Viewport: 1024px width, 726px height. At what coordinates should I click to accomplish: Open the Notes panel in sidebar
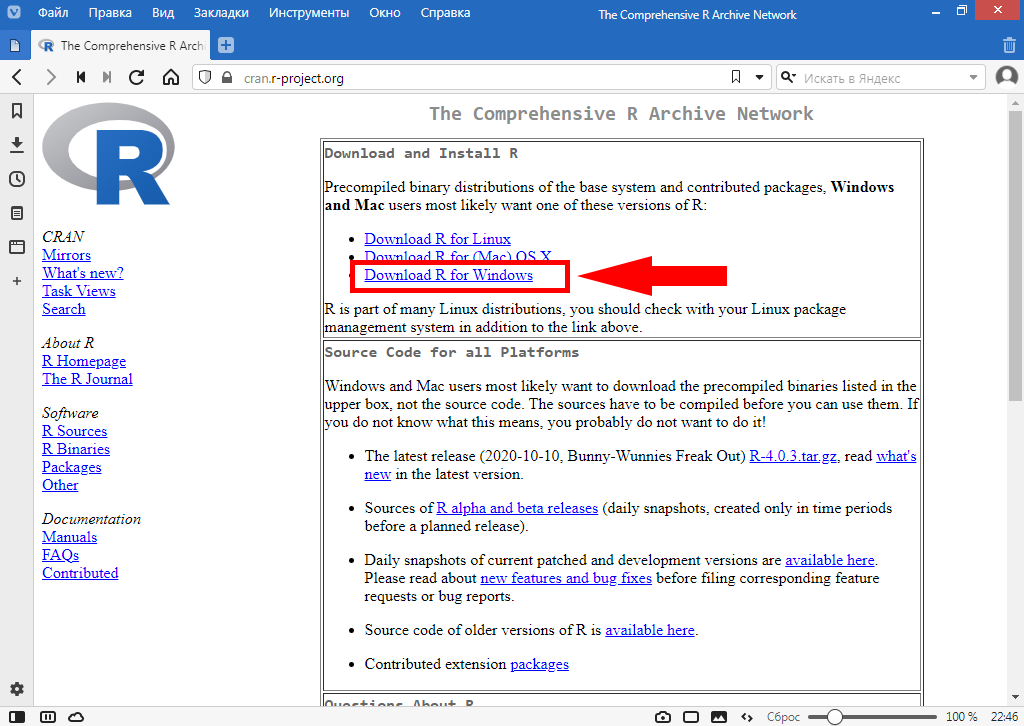[x=16, y=213]
